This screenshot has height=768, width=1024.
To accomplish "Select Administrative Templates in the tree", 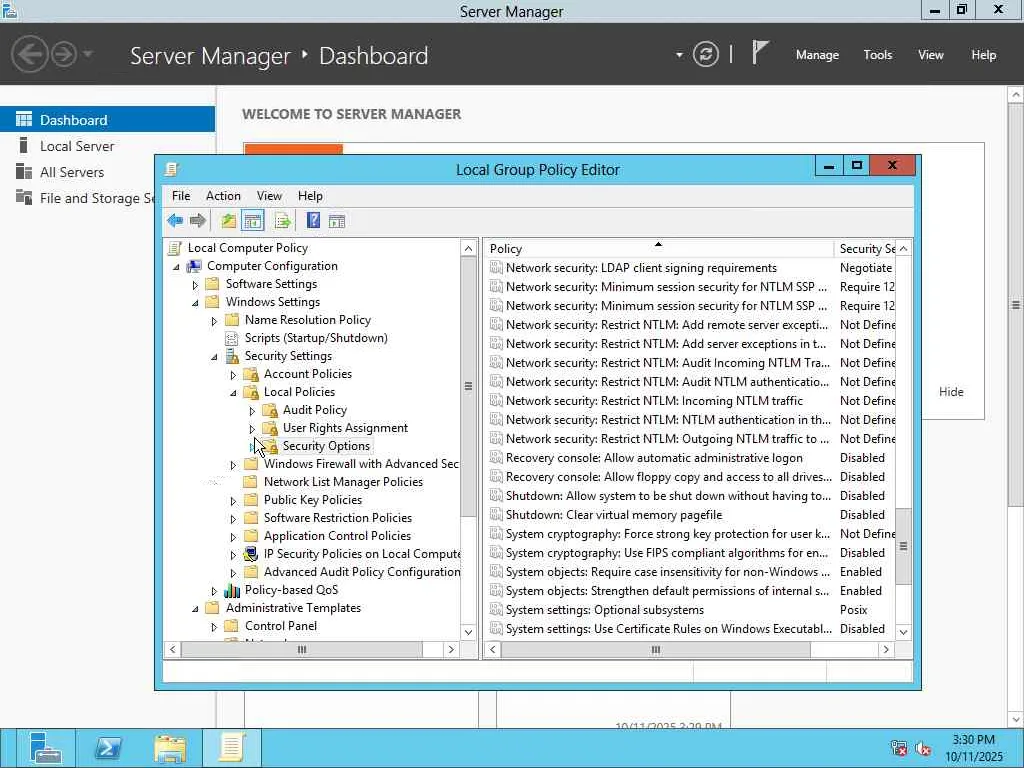I will [x=293, y=608].
